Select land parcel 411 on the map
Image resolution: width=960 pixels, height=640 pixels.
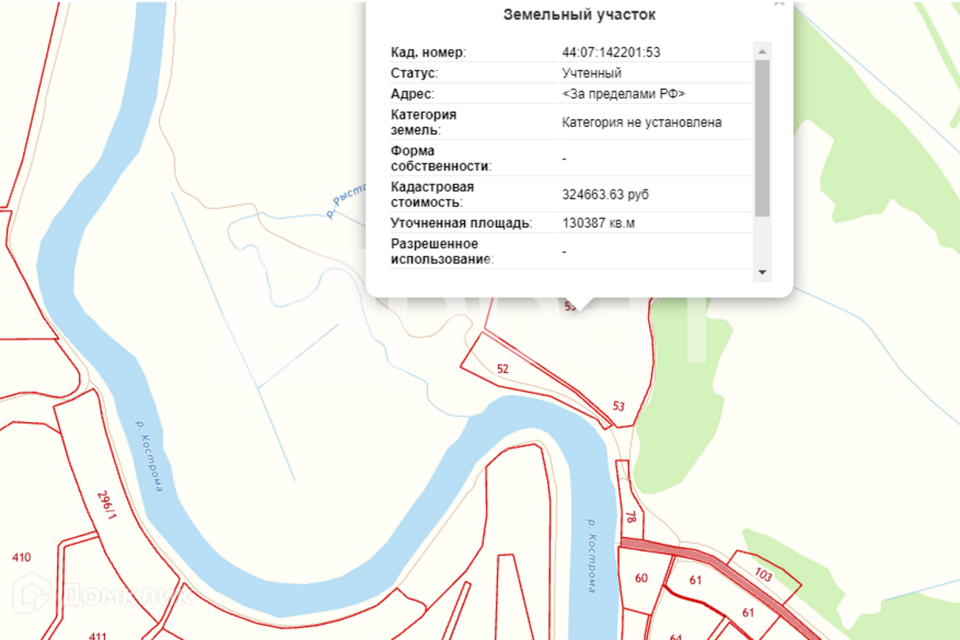[98, 636]
